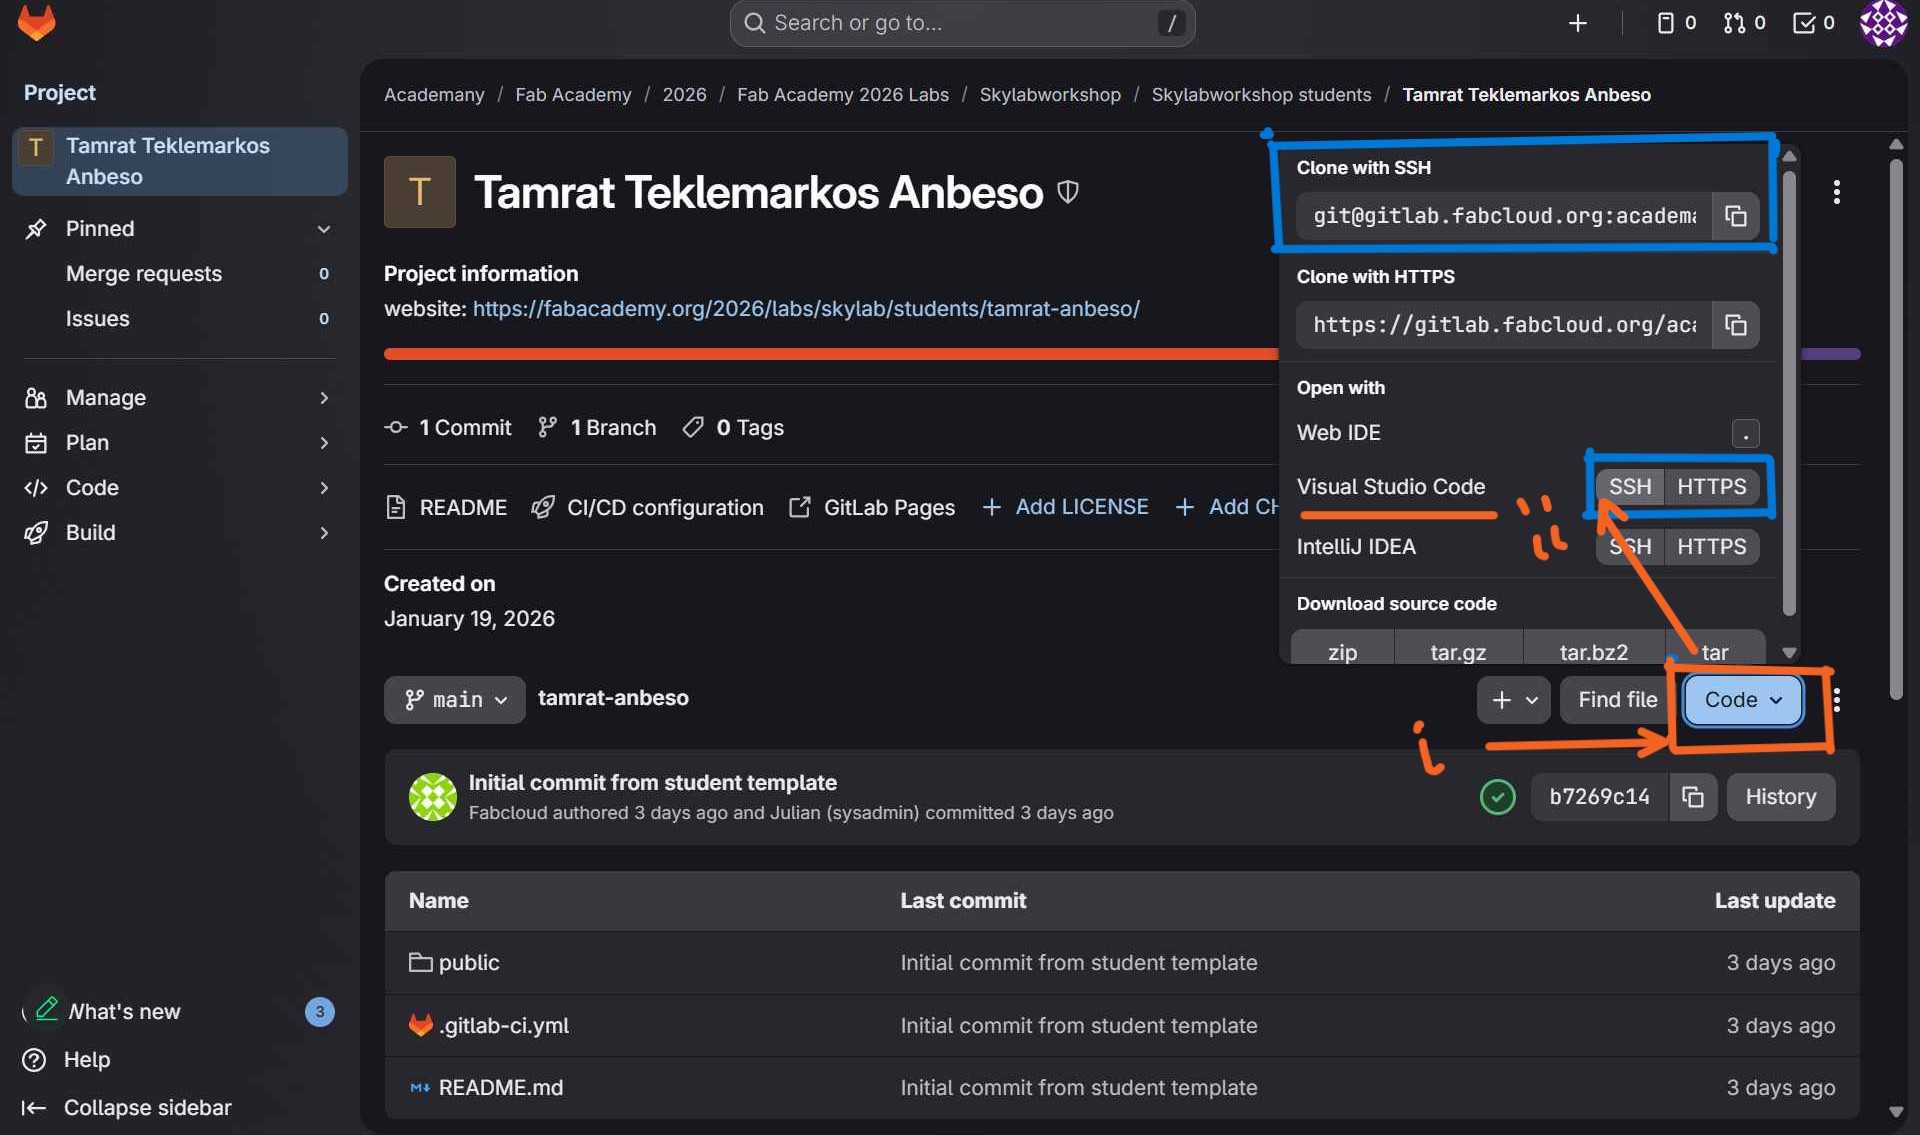The image size is (1920, 1135).
Task: Open the fabacademy.org website link
Action: tap(806, 309)
